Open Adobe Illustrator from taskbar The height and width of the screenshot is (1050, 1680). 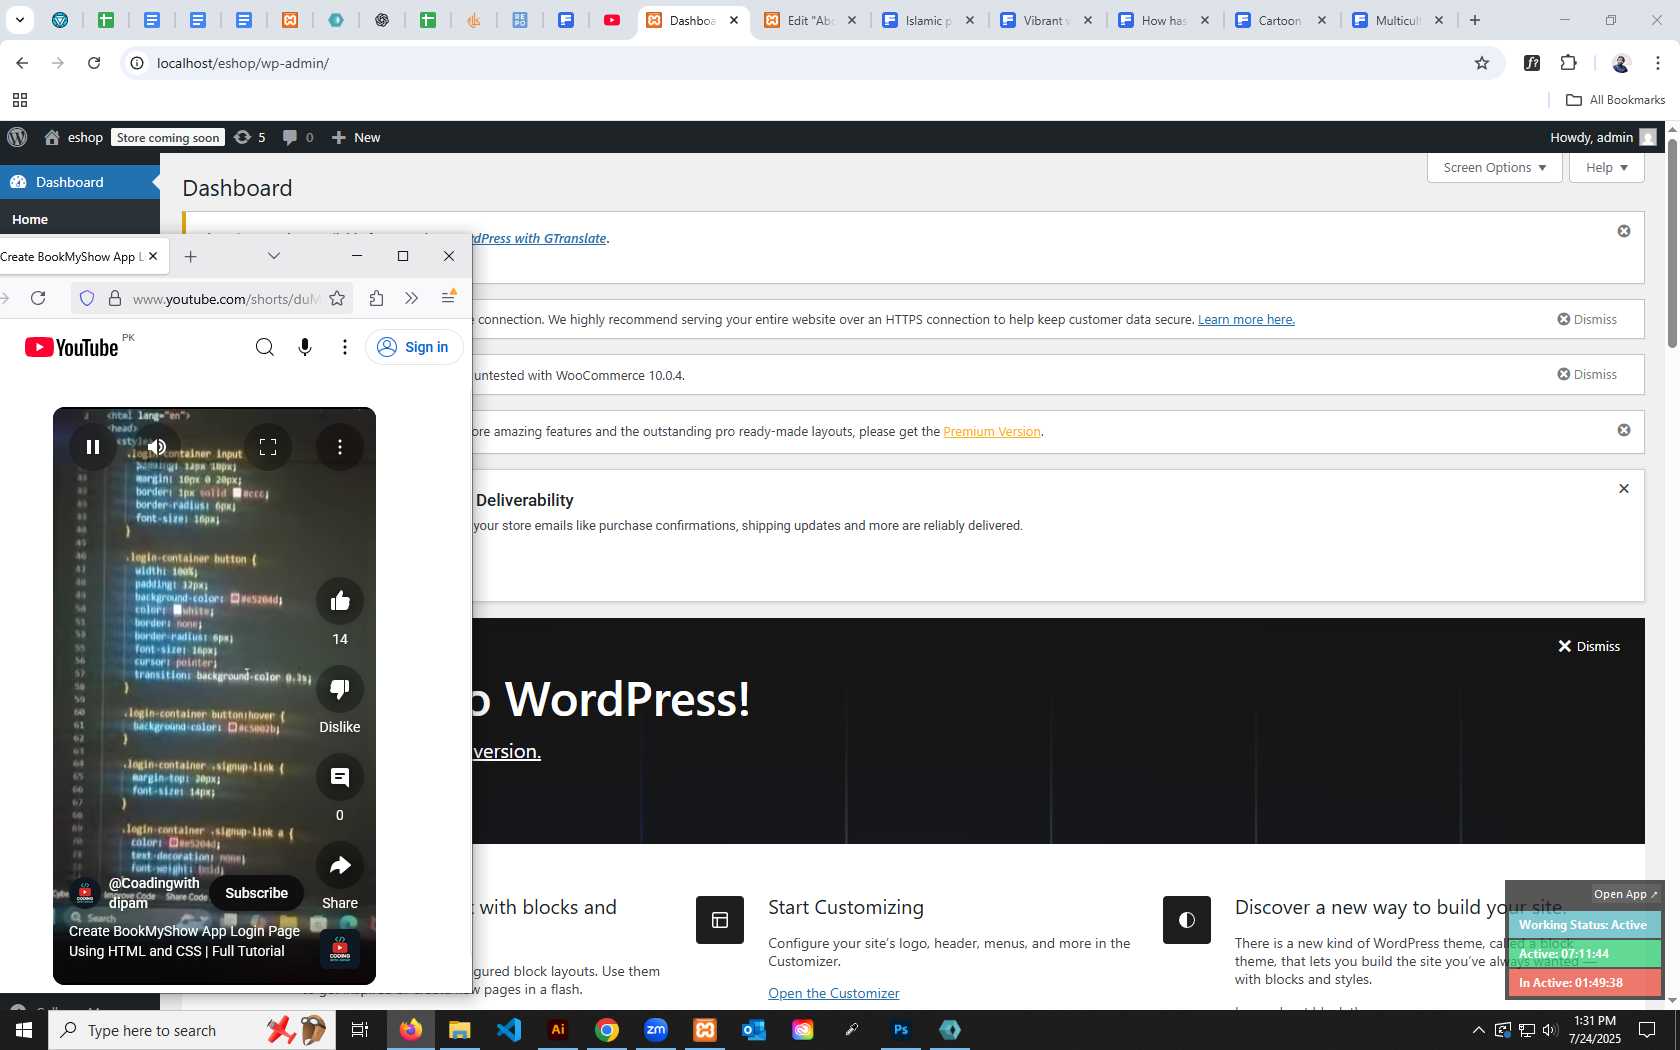(558, 1030)
